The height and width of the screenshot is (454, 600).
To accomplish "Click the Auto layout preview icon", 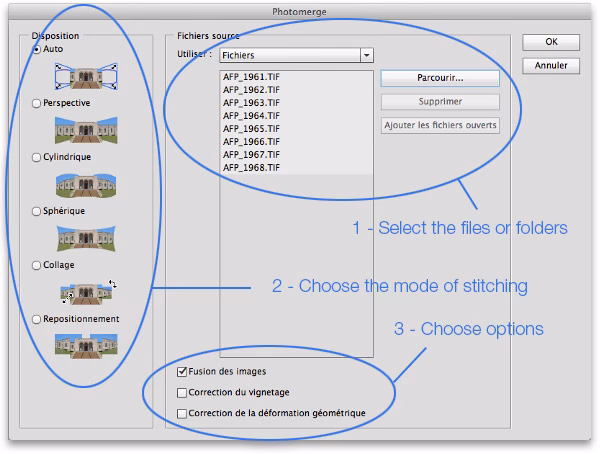I will point(86,76).
